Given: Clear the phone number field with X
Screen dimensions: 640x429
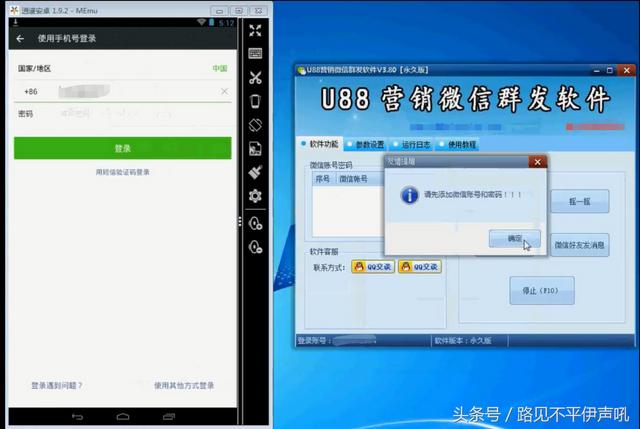Looking at the screenshot, I should tap(224, 91).
